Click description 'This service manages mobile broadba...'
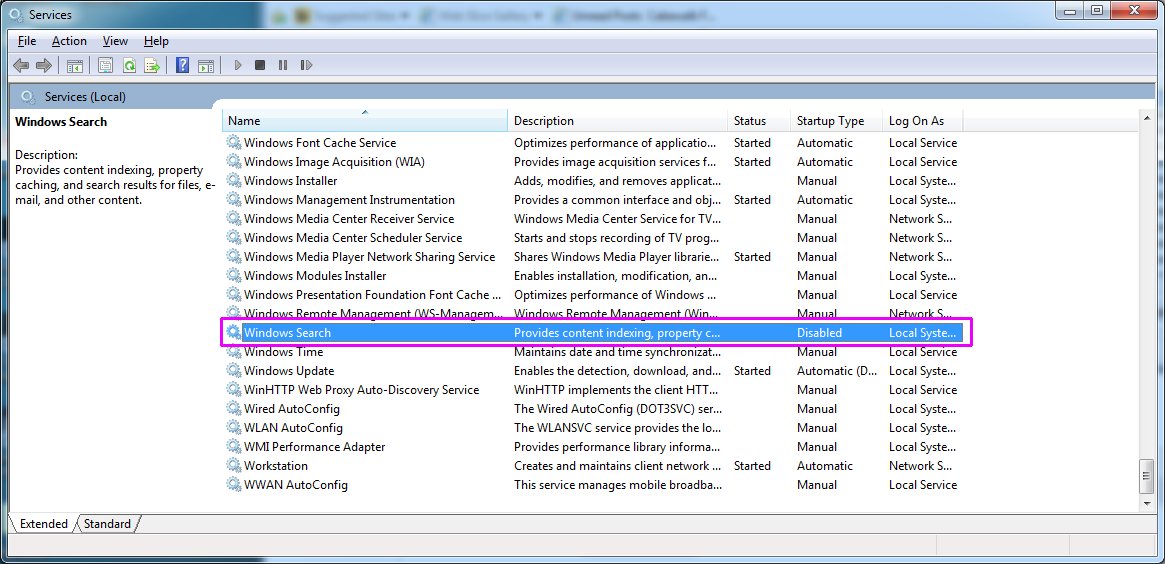1165x564 pixels. coord(618,485)
